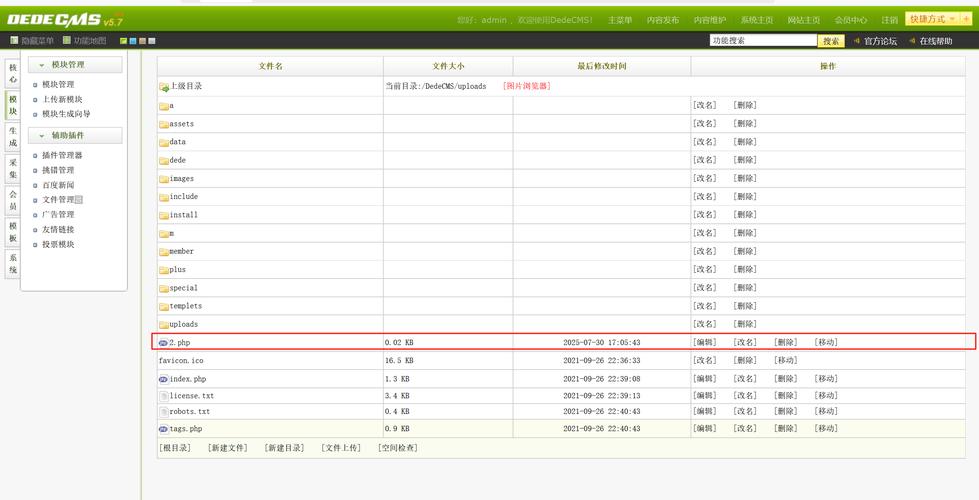Click the 功能地图 function map icon
The height and width of the screenshot is (500, 979).
[x=66, y=41]
